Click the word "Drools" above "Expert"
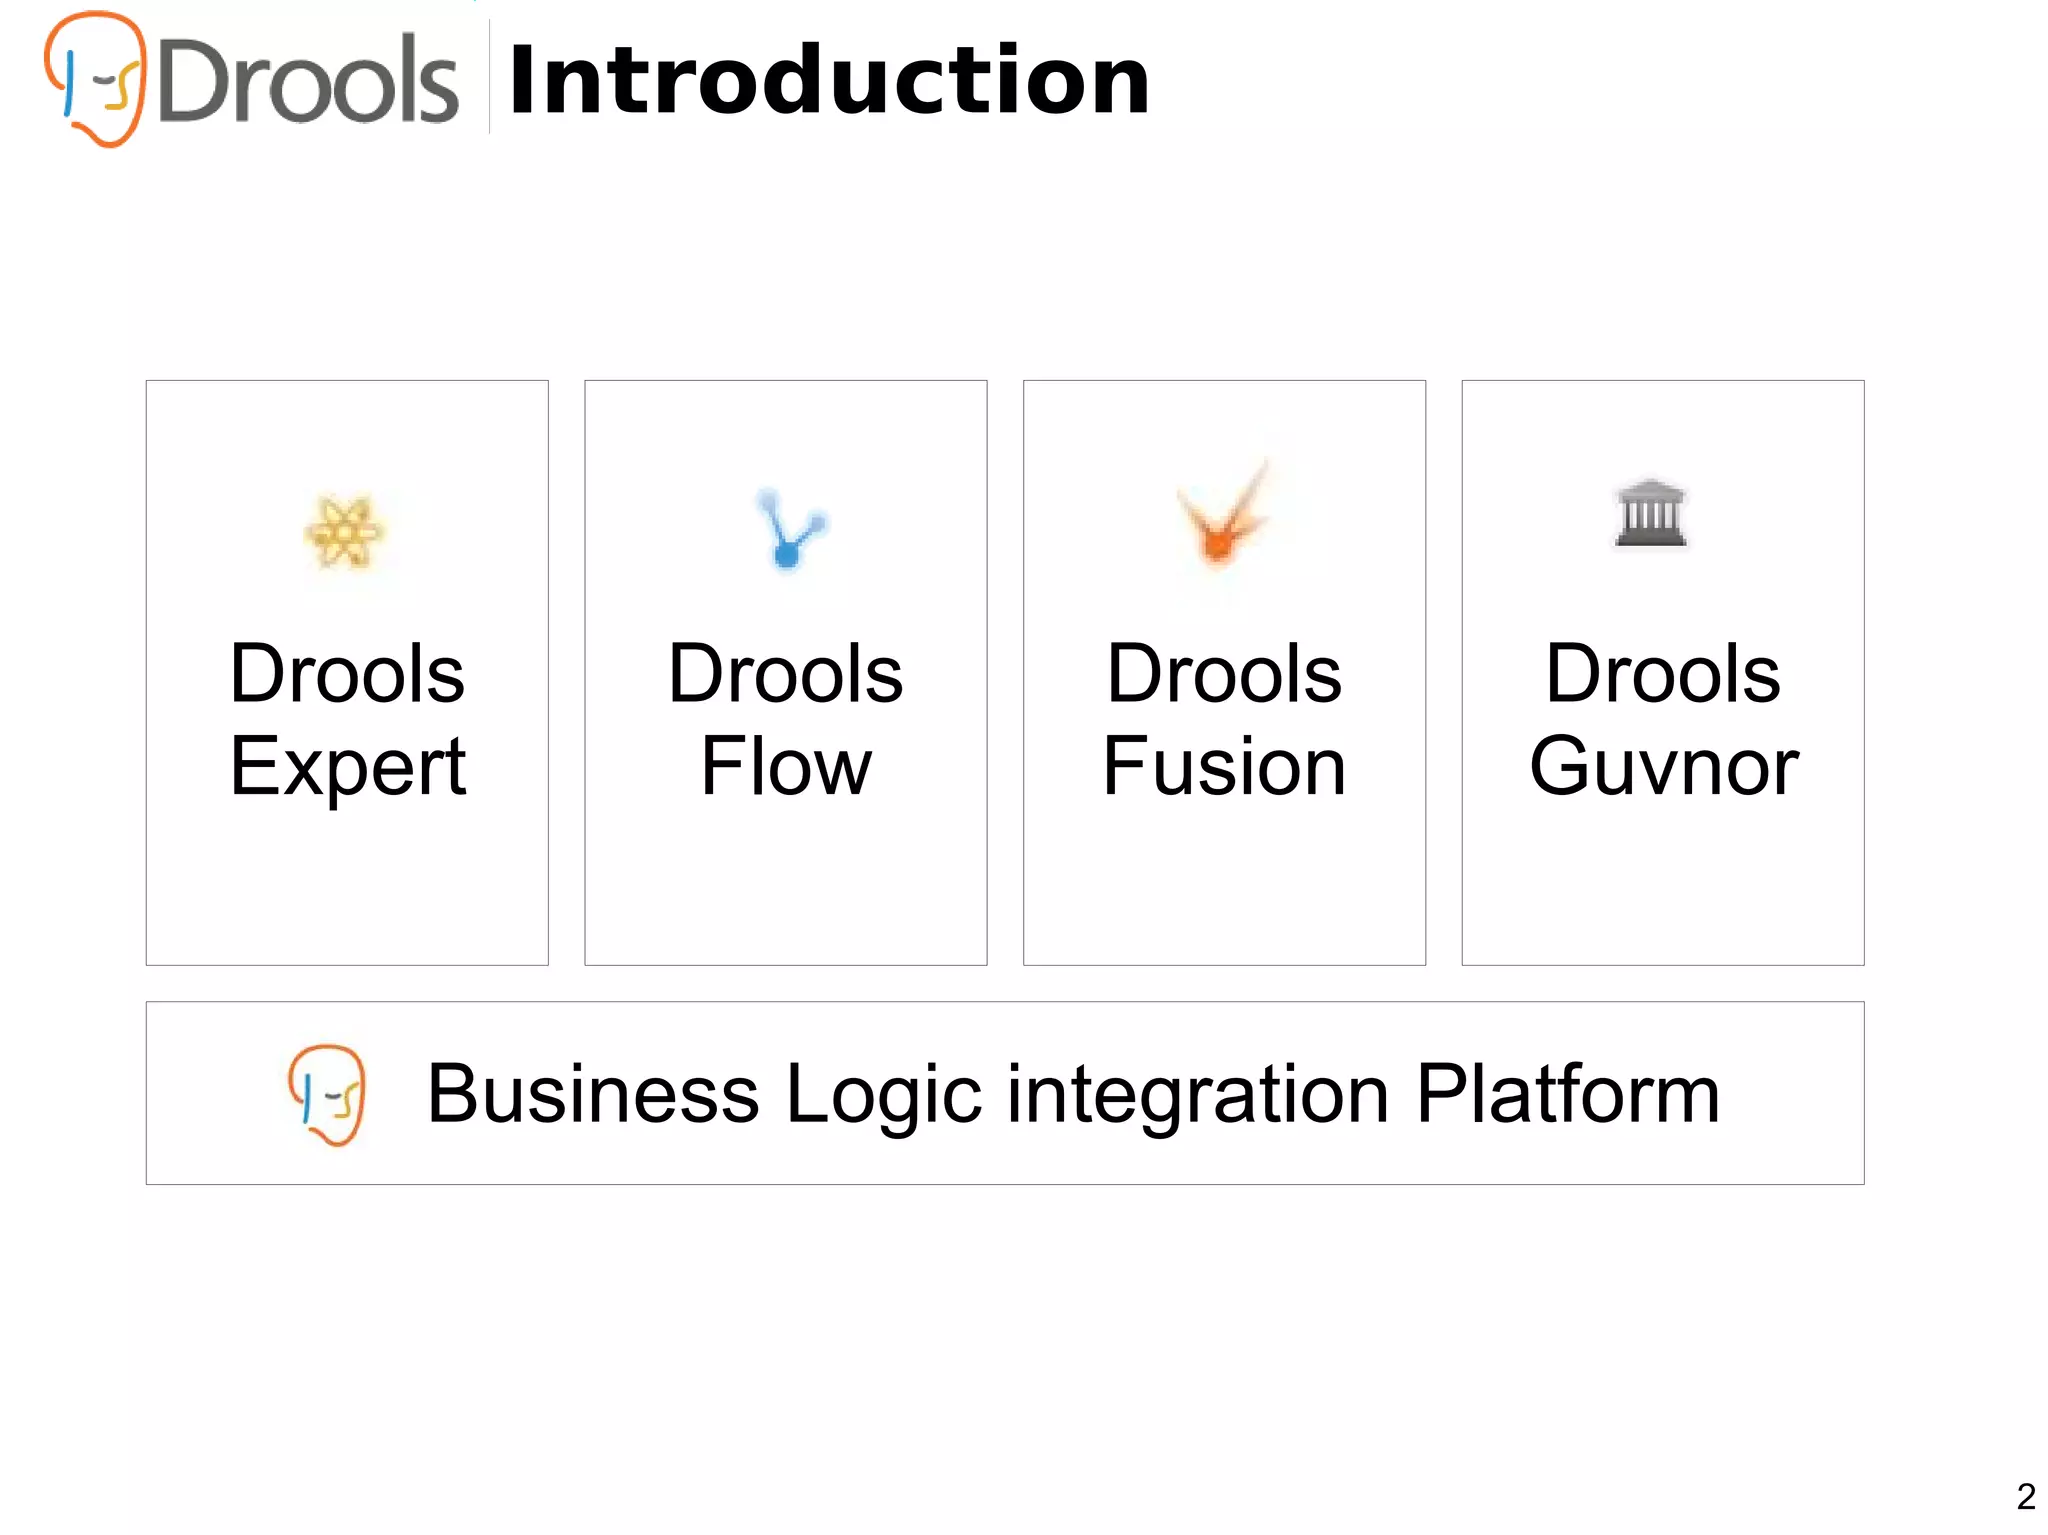Image resolution: width=2048 pixels, height=1535 pixels. click(347, 674)
